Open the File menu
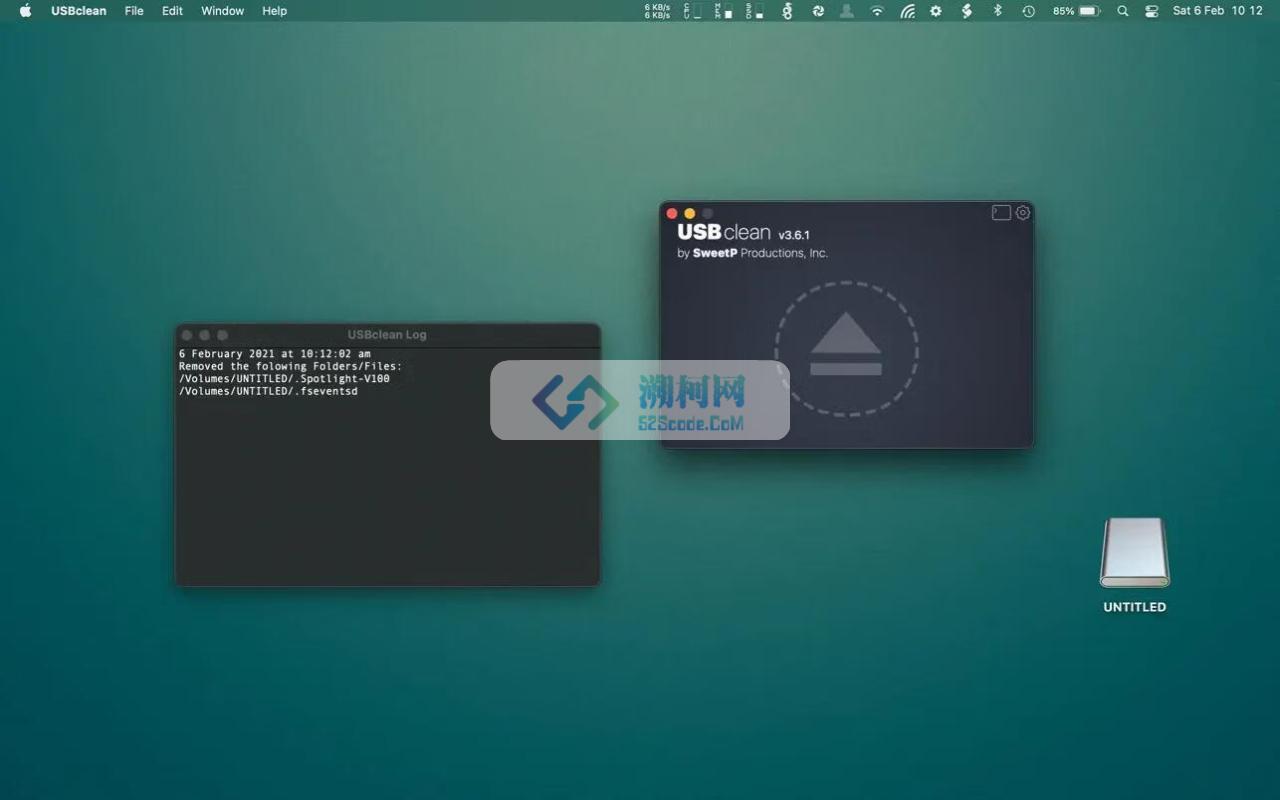Viewport: 1280px width, 800px height. click(x=134, y=11)
